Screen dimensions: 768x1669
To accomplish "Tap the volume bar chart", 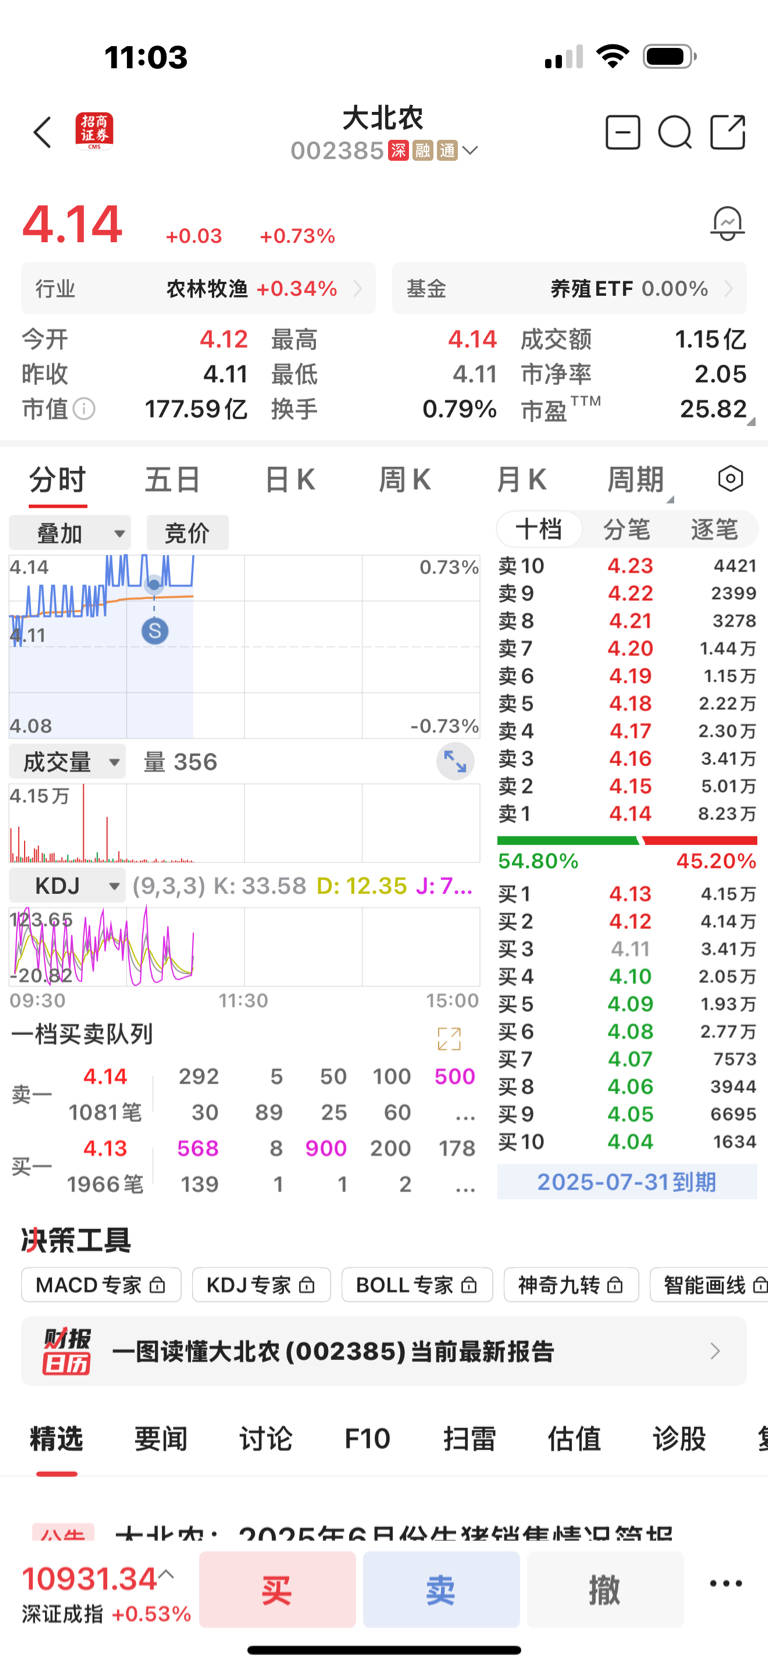I will coord(244,823).
